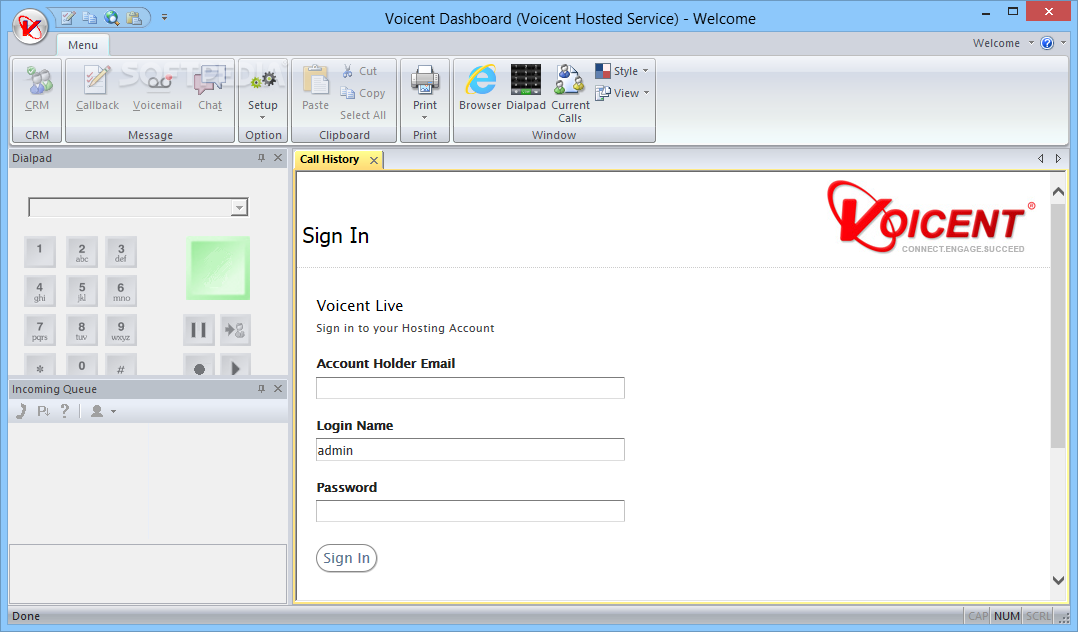Click the Login Name field
This screenshot has width=1078, height=632.
click(470, 450)
